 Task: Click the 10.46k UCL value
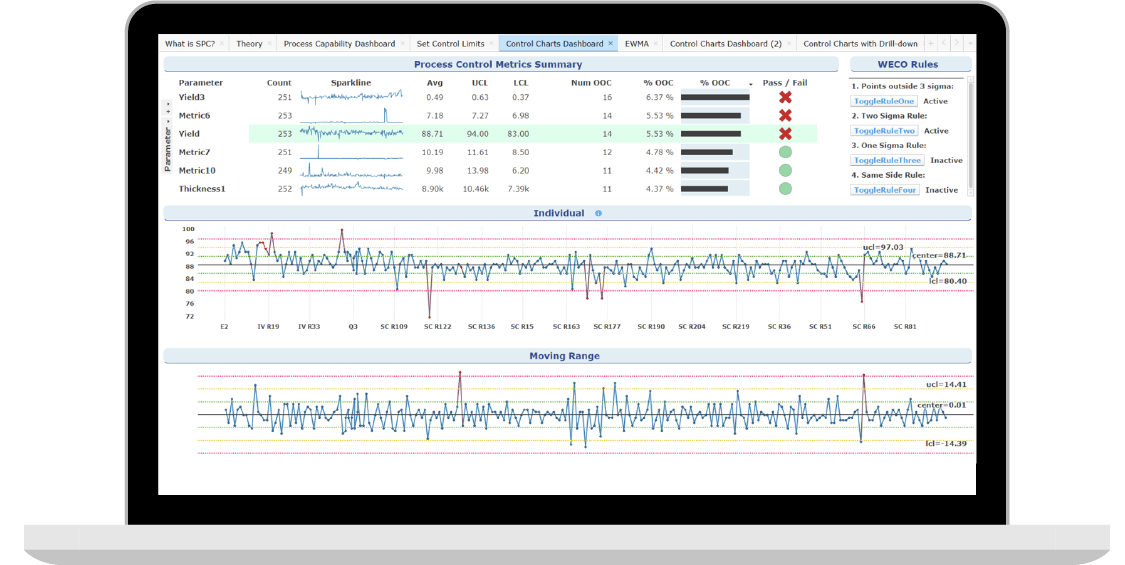pos(476,189)
